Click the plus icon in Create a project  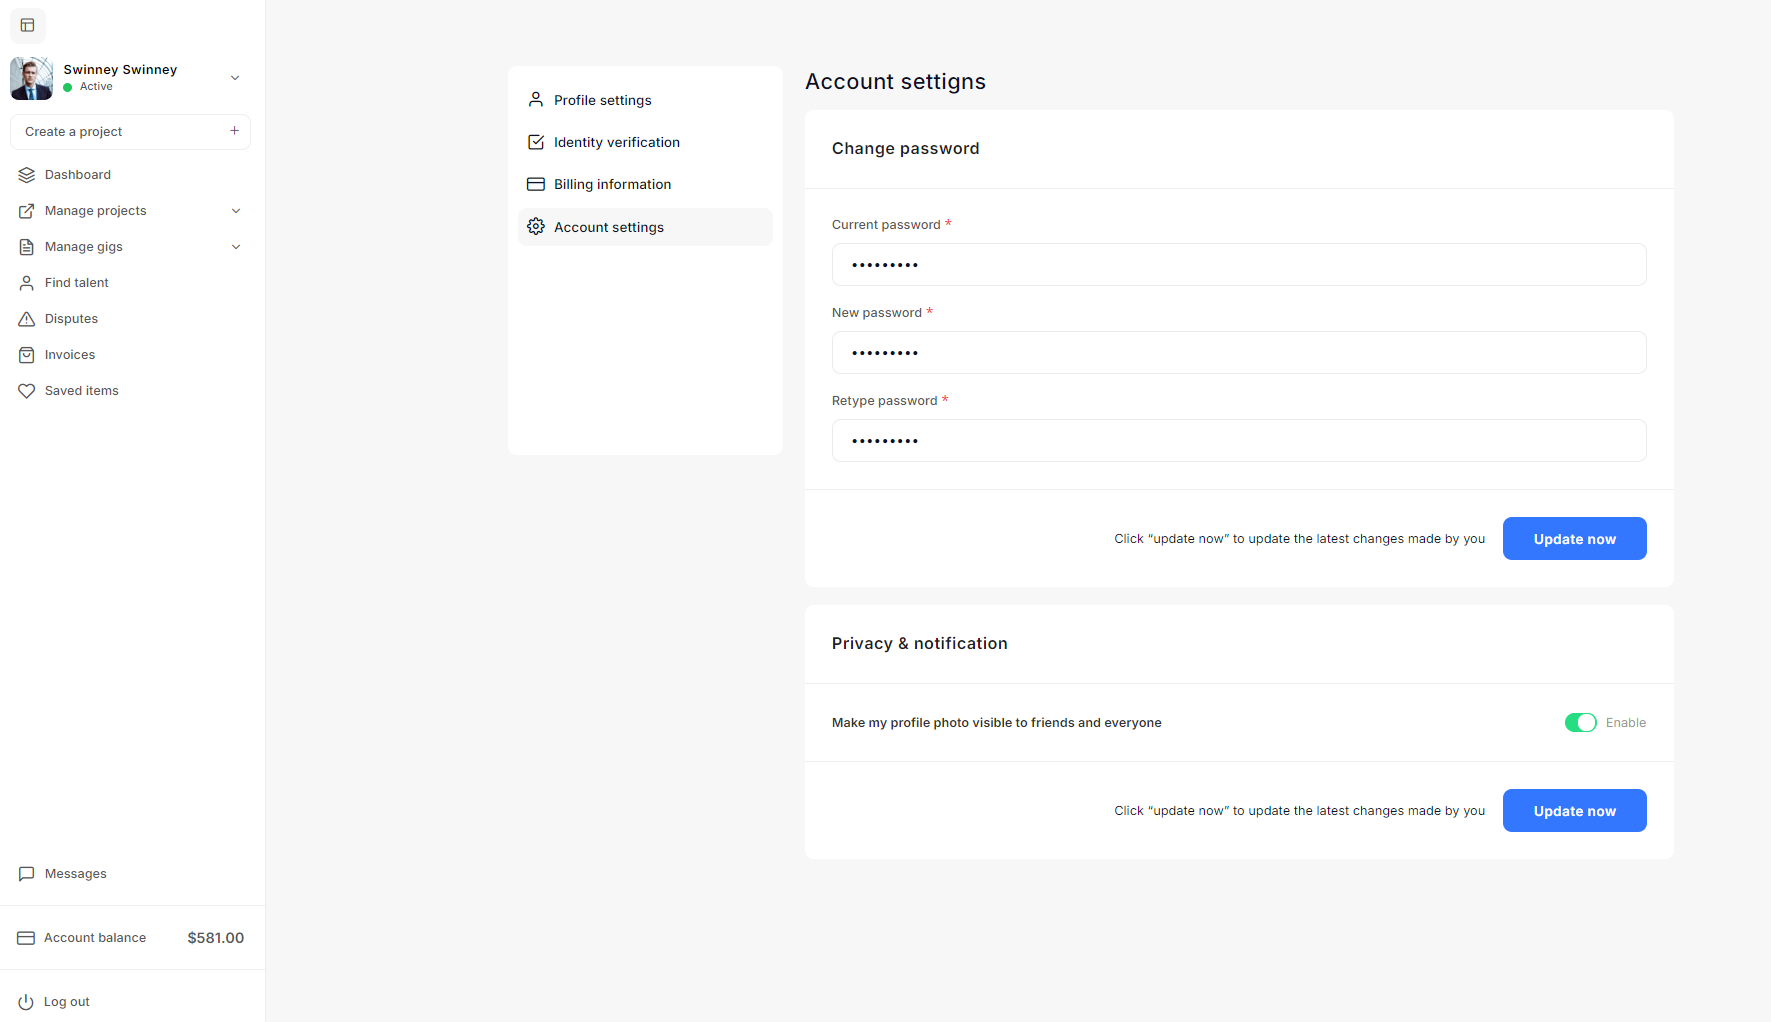(234, 131)
